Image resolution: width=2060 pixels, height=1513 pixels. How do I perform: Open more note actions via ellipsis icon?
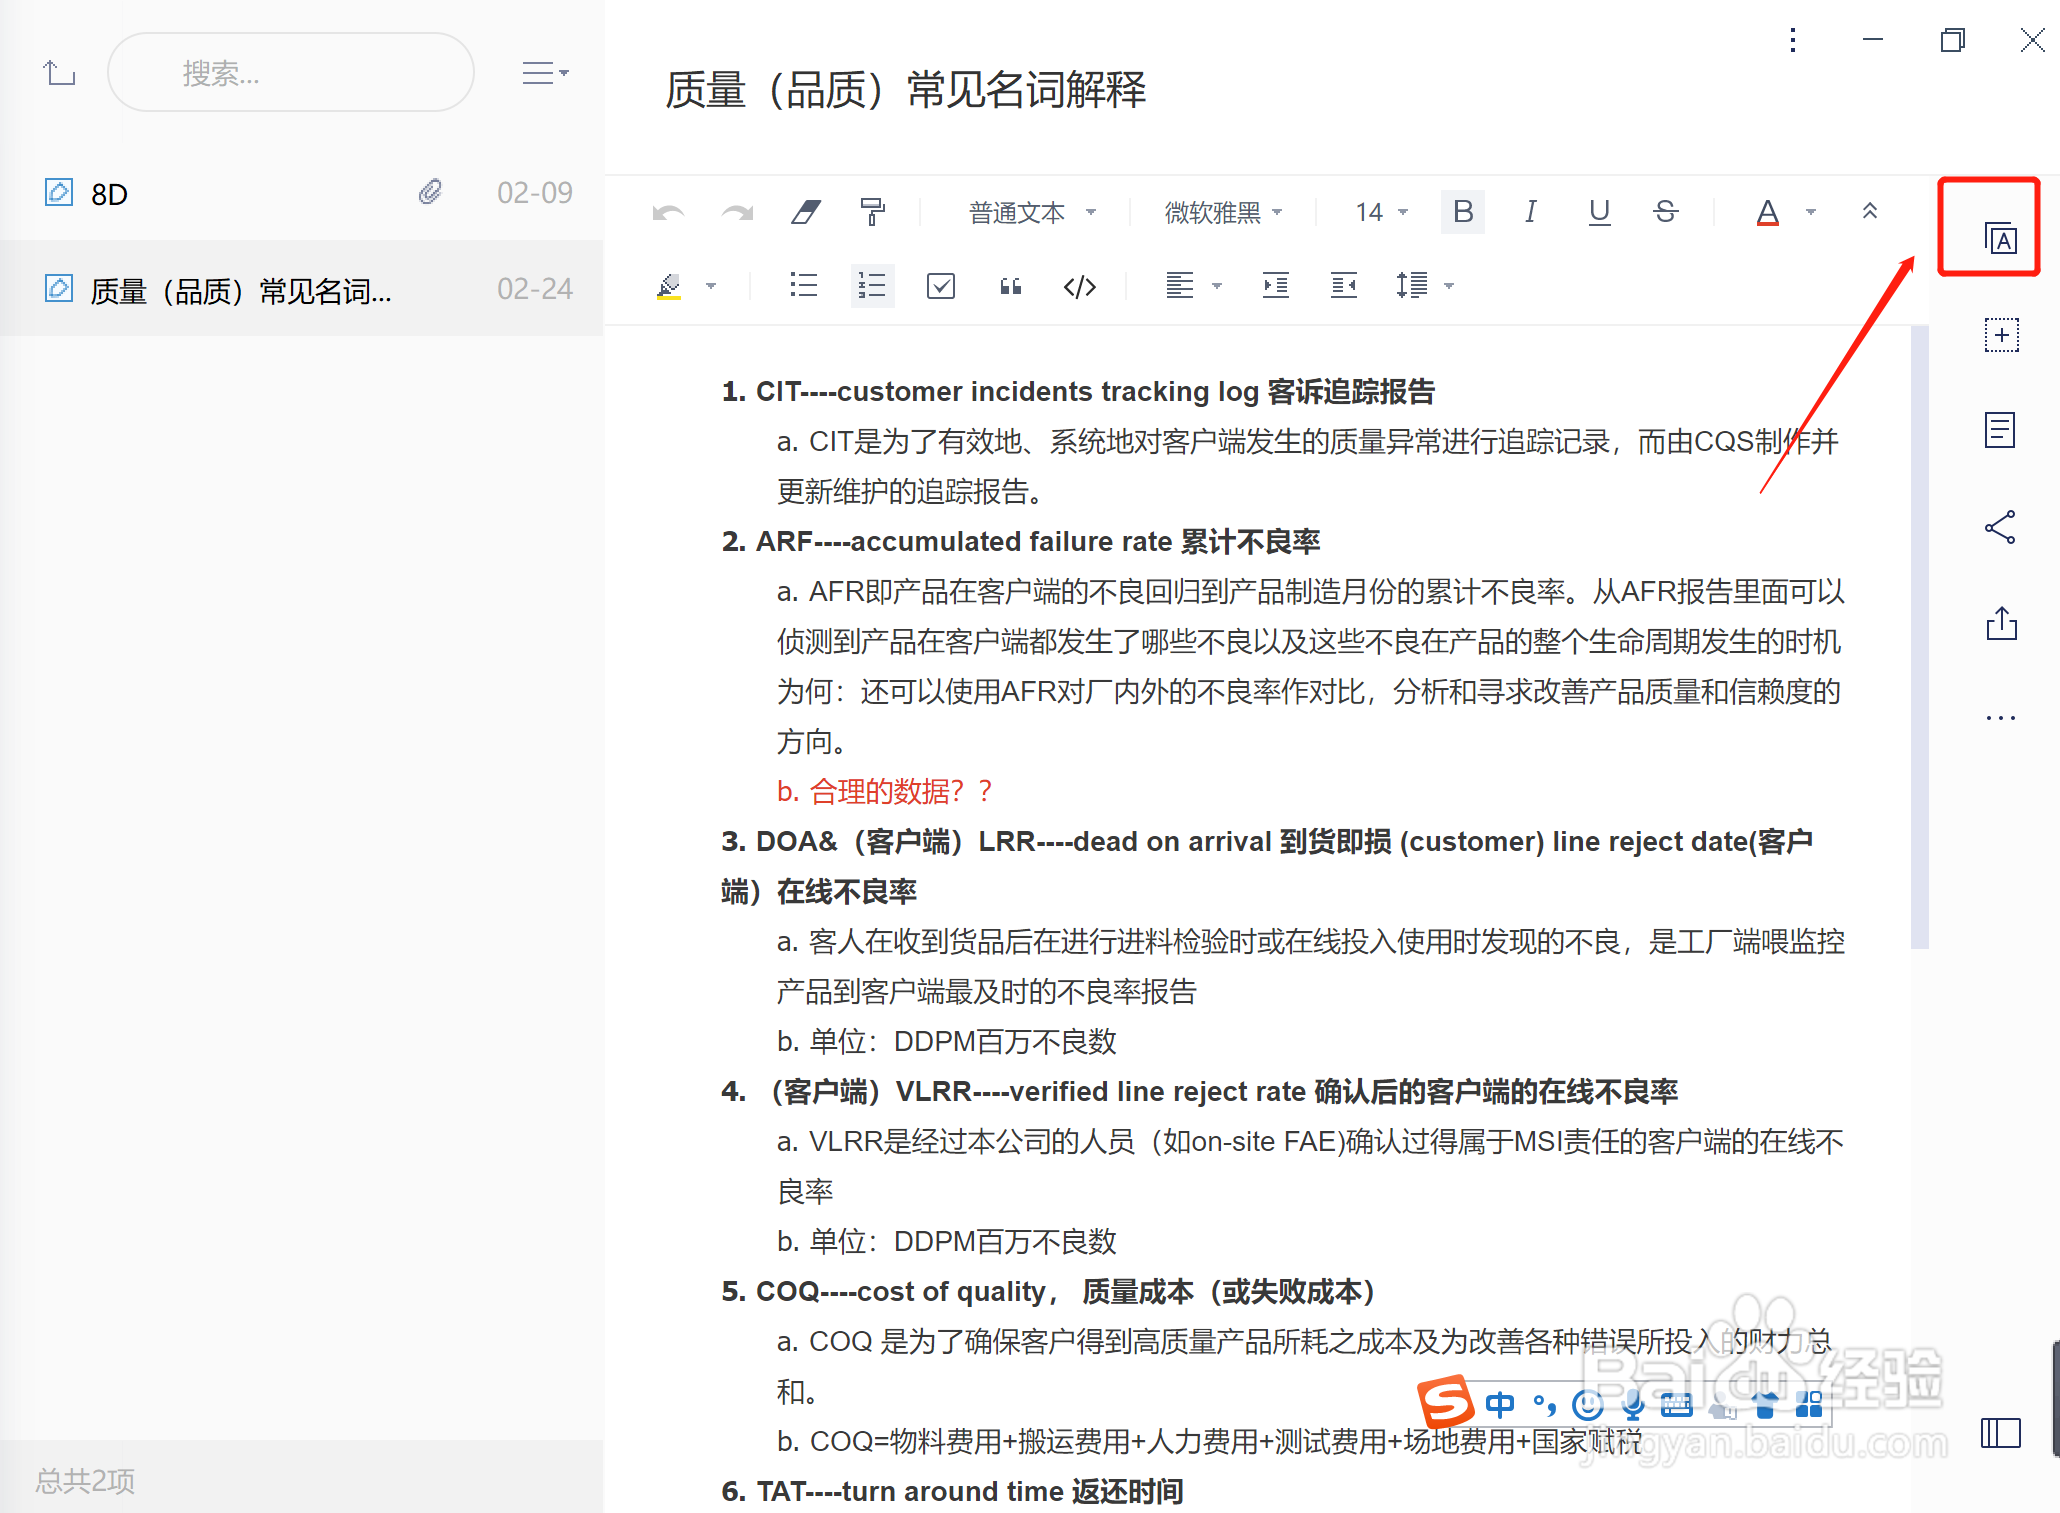click(1999, 716)
